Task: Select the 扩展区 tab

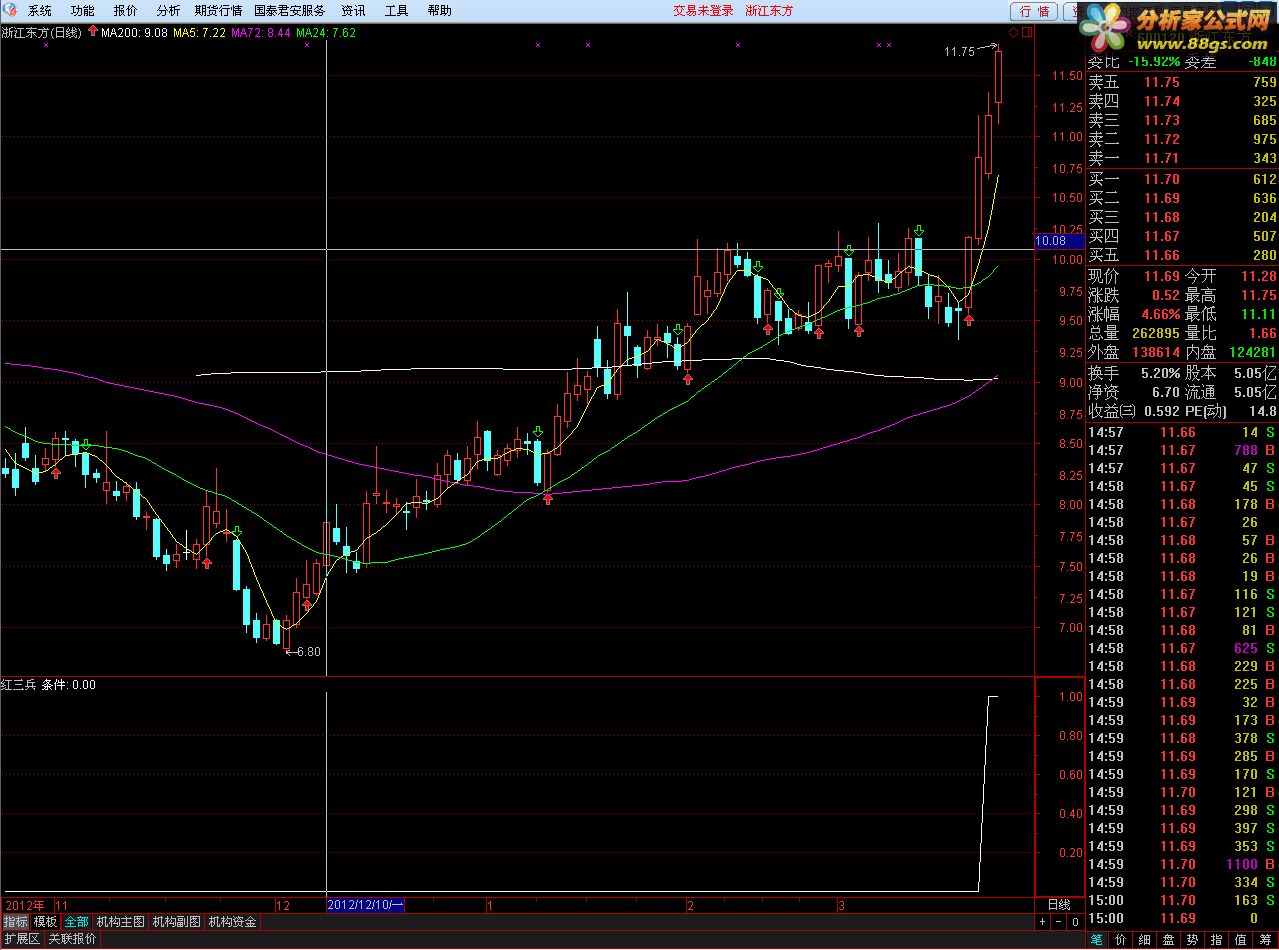Action: point(21,939)
